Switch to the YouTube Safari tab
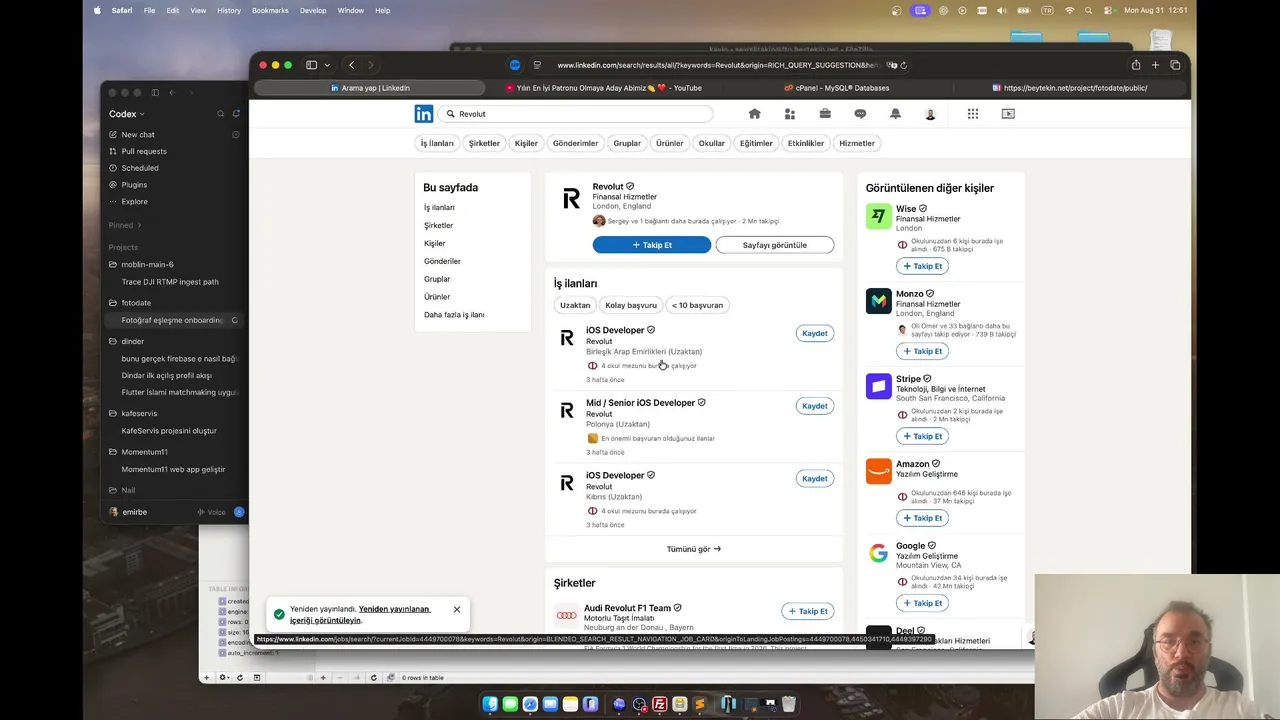1280x720 pixels. tap(603, 88)
